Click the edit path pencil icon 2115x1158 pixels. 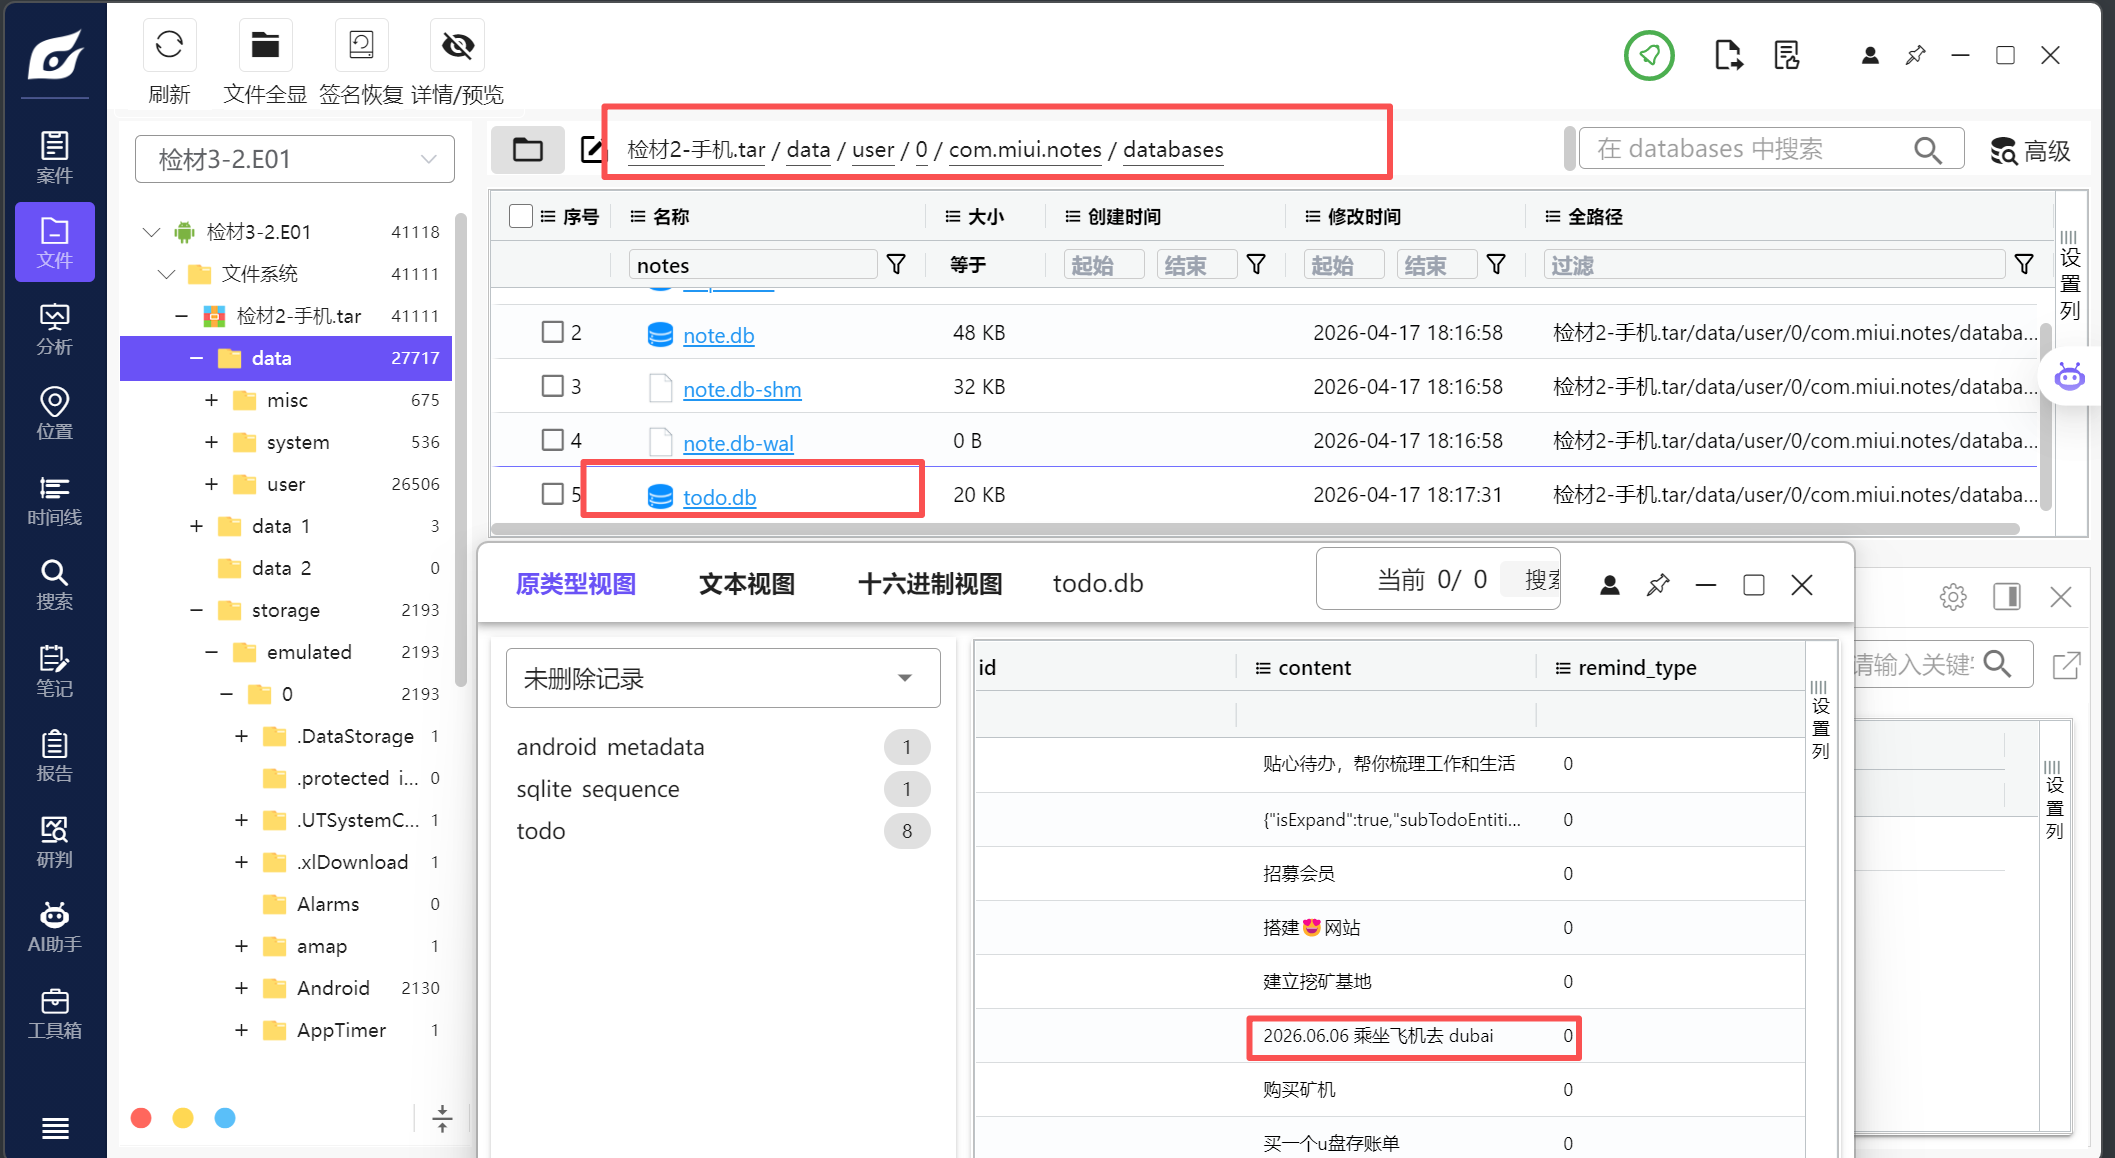[x=592, y=150]
